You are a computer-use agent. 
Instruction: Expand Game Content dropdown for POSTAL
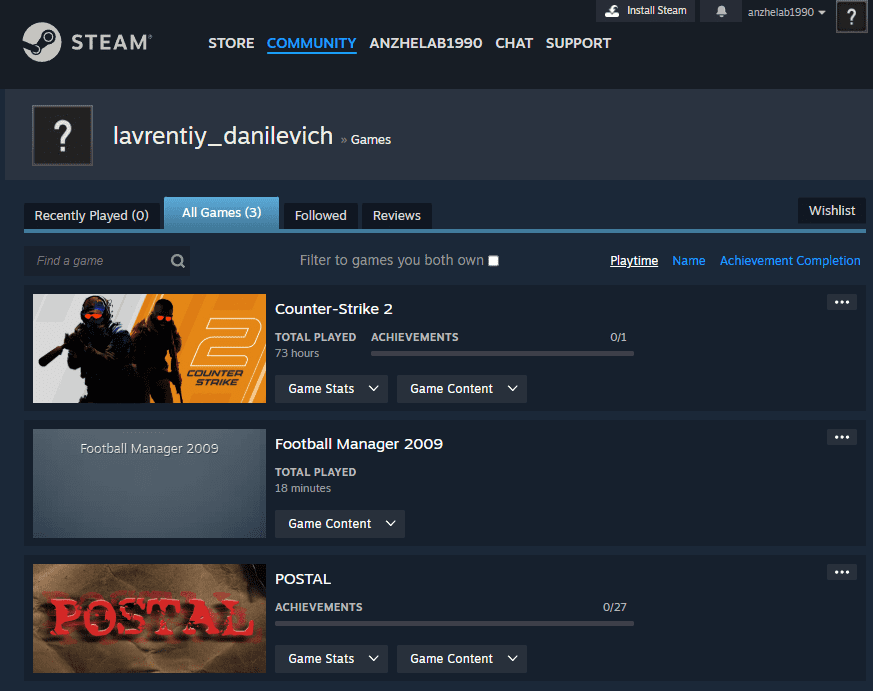[461, 659]
